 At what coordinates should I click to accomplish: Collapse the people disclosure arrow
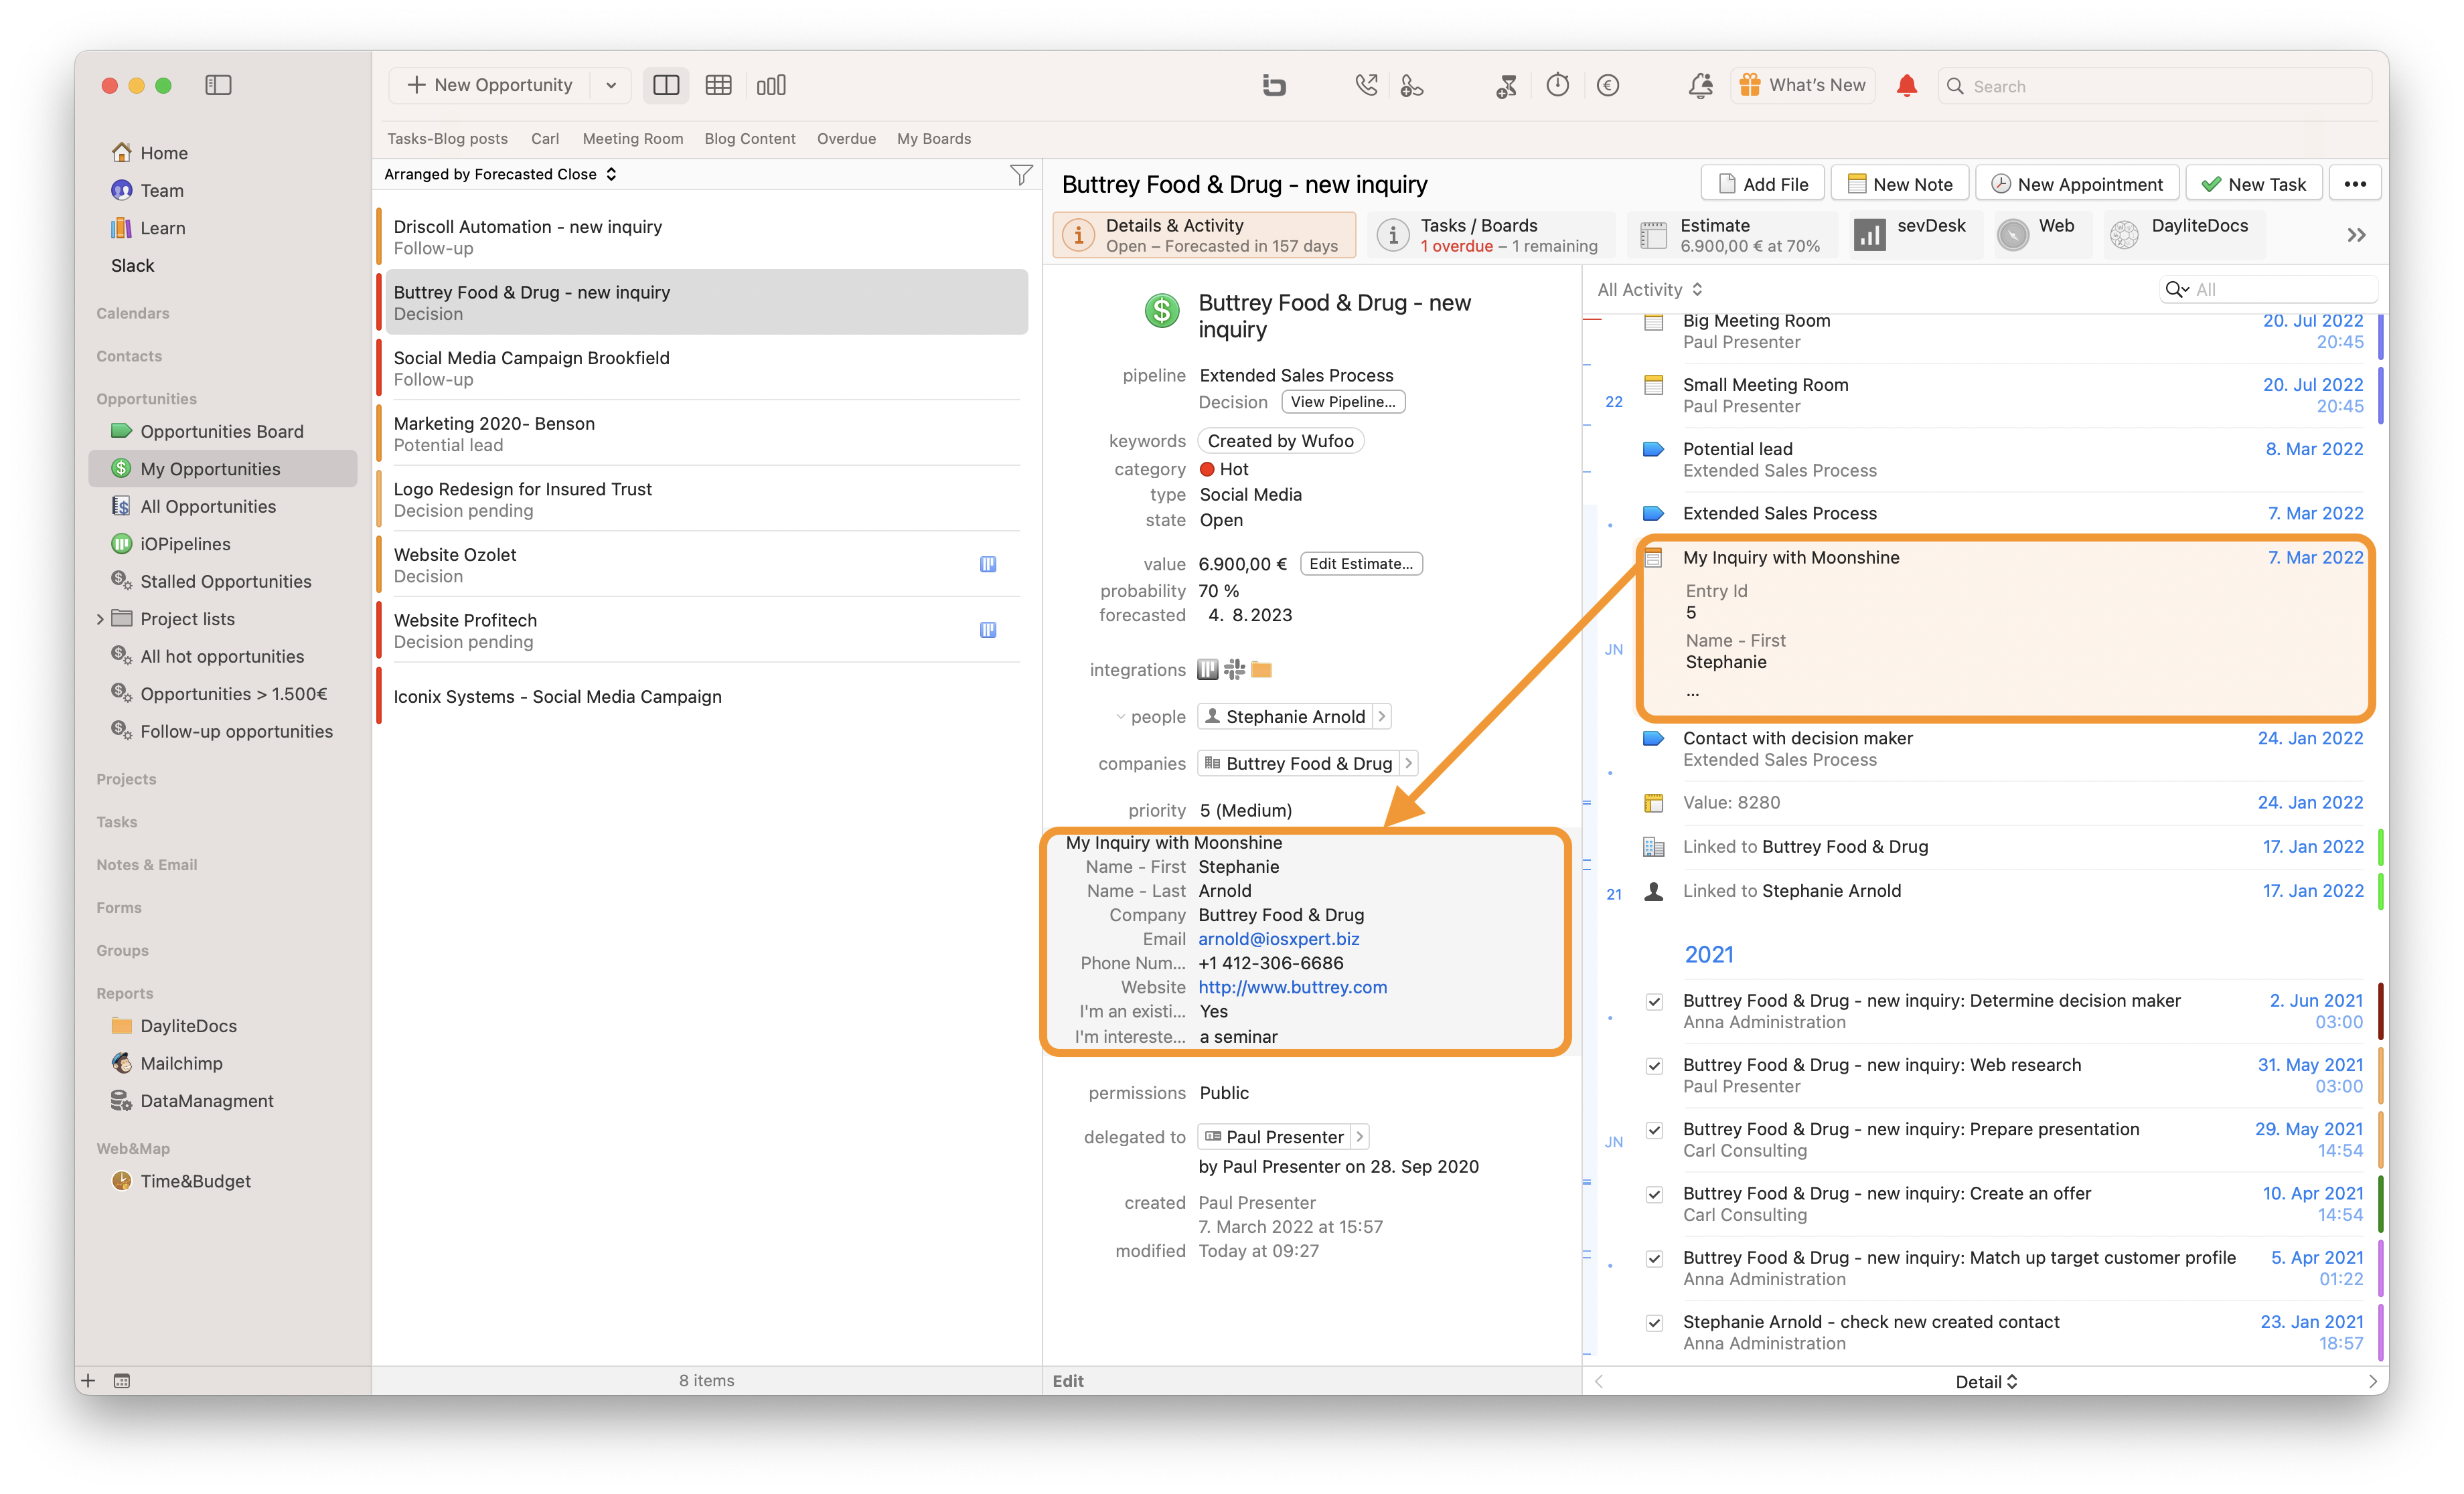pyautogui.click(x=1120, y=717)
